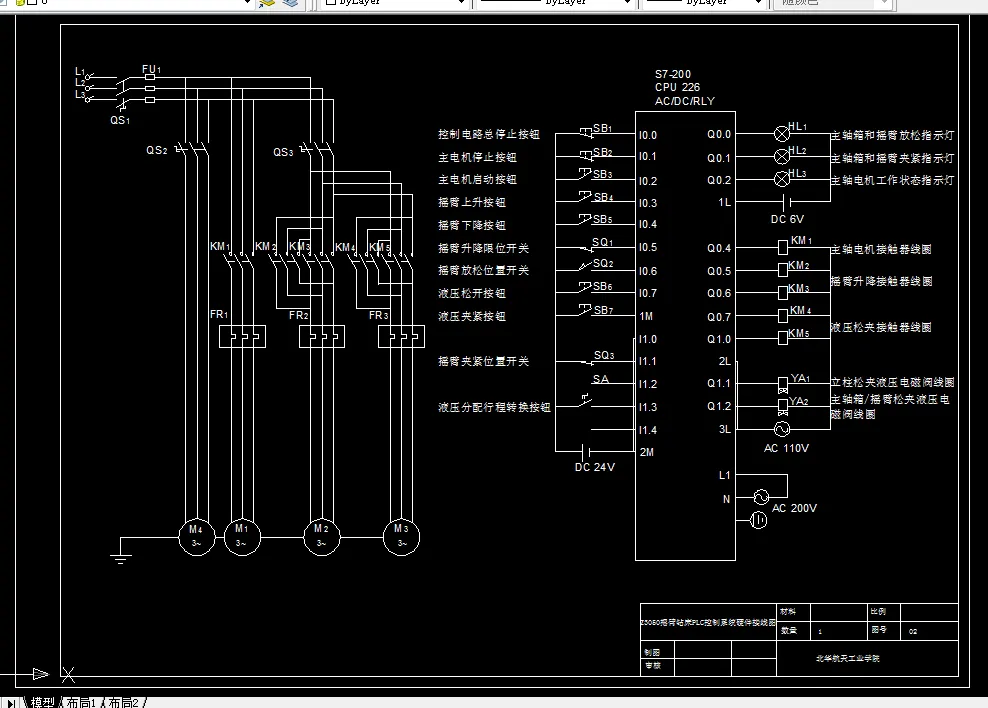The image size is (988, 708).
Task: Select the AC 110V source symbol
Action: coord(781,429)
